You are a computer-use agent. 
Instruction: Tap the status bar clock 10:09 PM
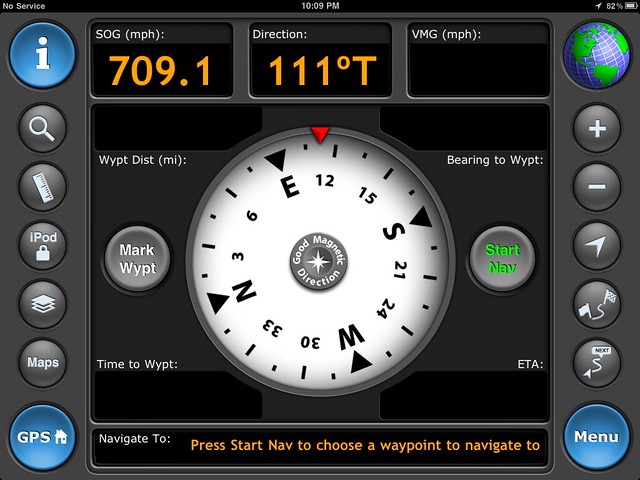[320, 6]
